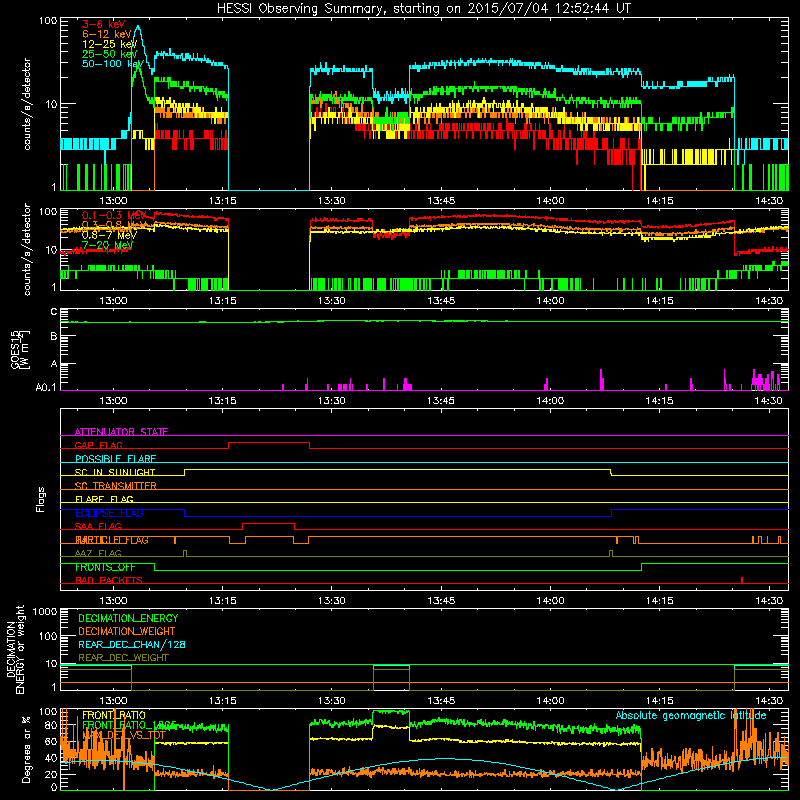This screenshot has width=800, height=800.
Task: Click the SAA_FLAG label
Action: coord(98,526)
